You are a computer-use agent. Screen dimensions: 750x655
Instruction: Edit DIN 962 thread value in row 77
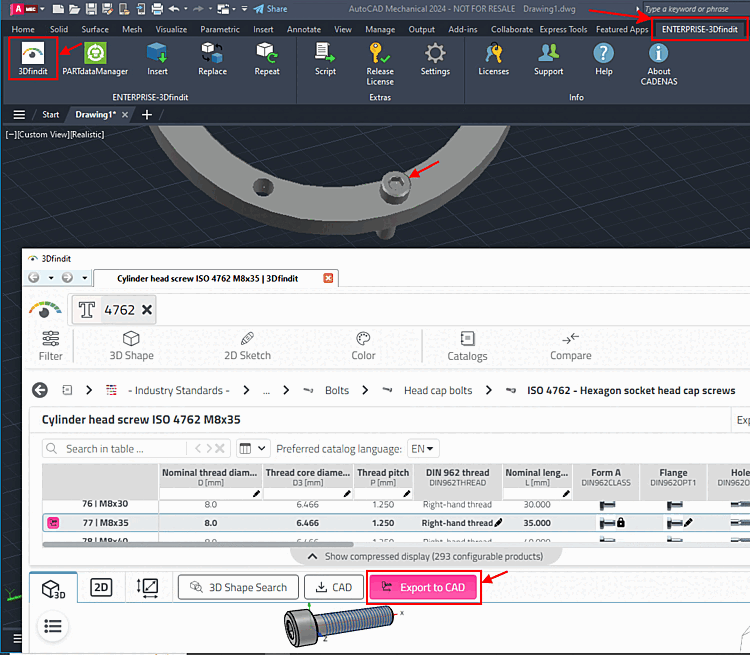tap(498, 523)
